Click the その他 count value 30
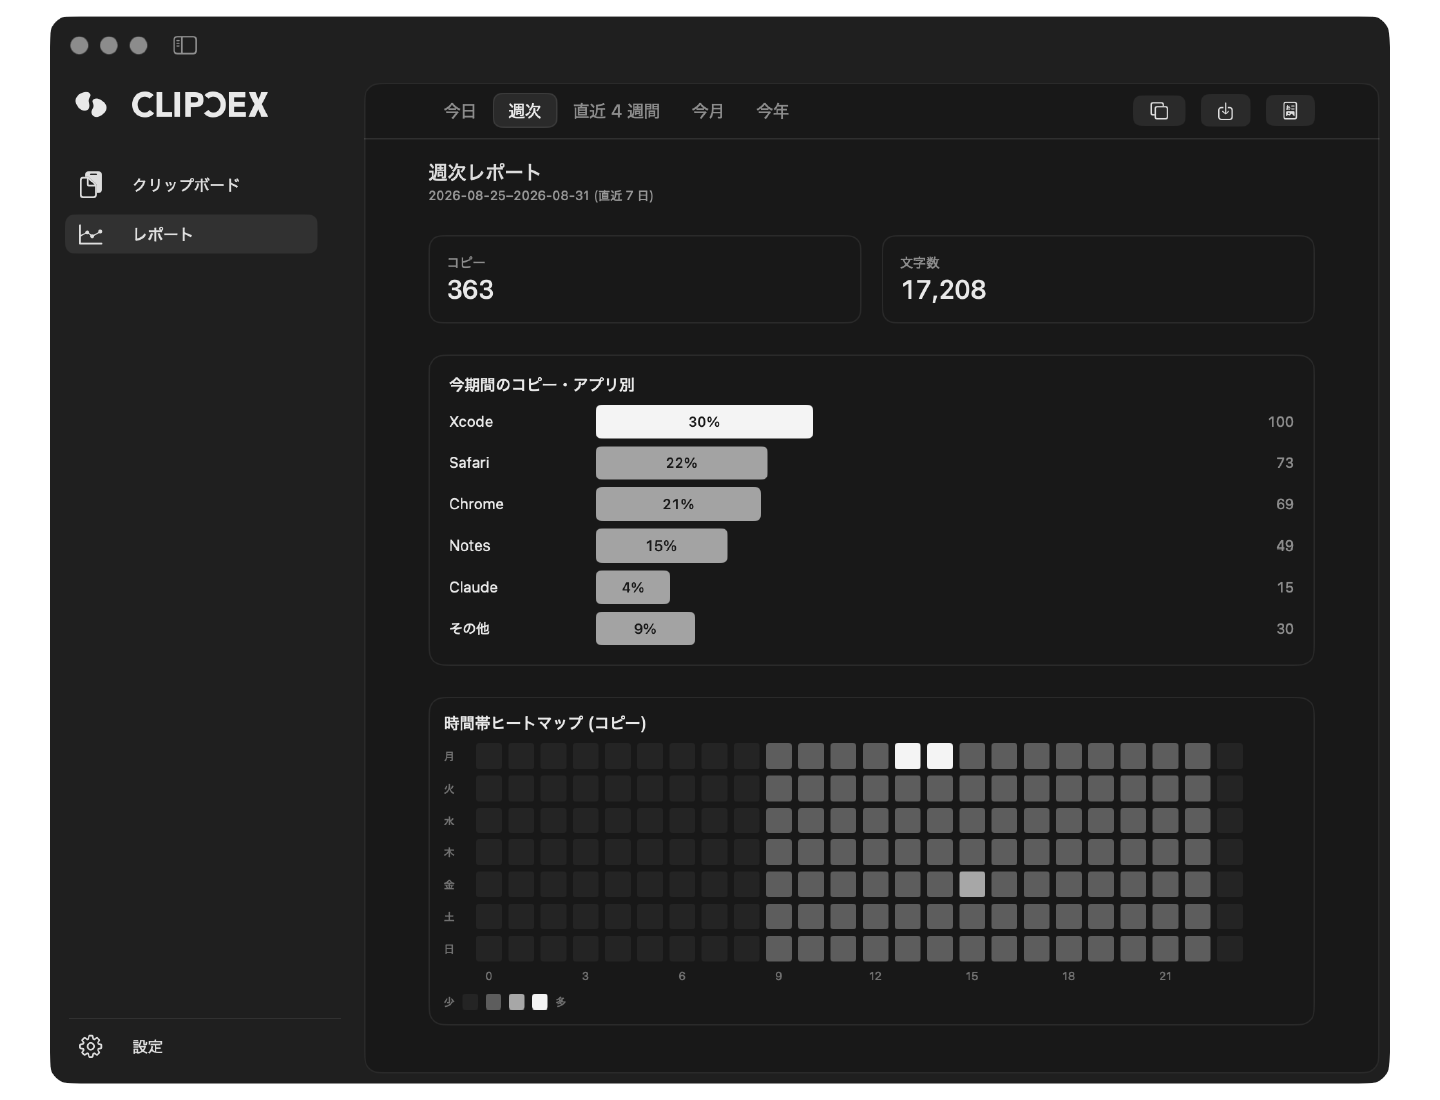 click(1285, 629)
